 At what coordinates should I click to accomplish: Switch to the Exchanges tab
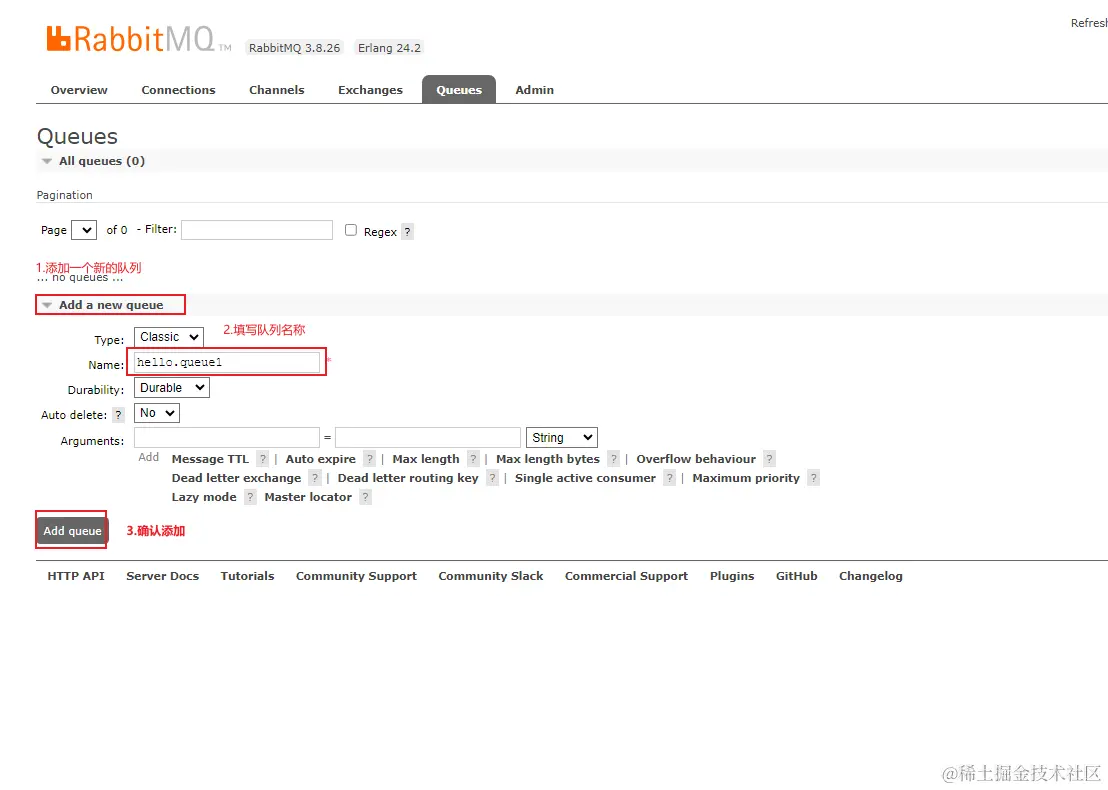click(x=370, y=90)
